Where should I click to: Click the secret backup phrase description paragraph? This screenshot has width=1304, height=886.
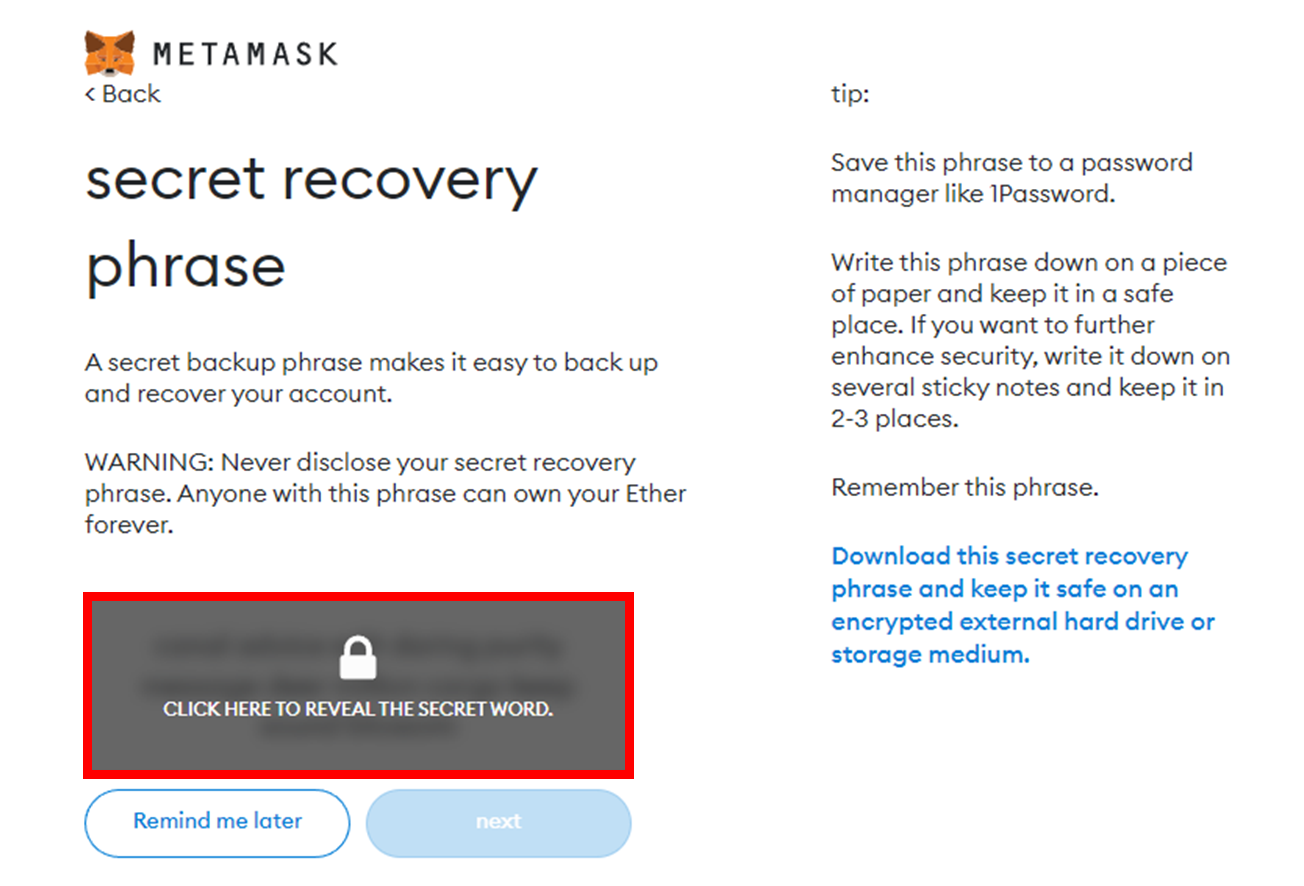pos(371,377)
